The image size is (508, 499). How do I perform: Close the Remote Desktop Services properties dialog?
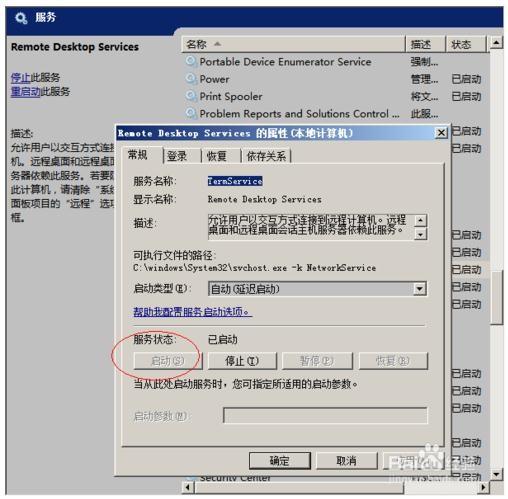(x=441, y=133)
